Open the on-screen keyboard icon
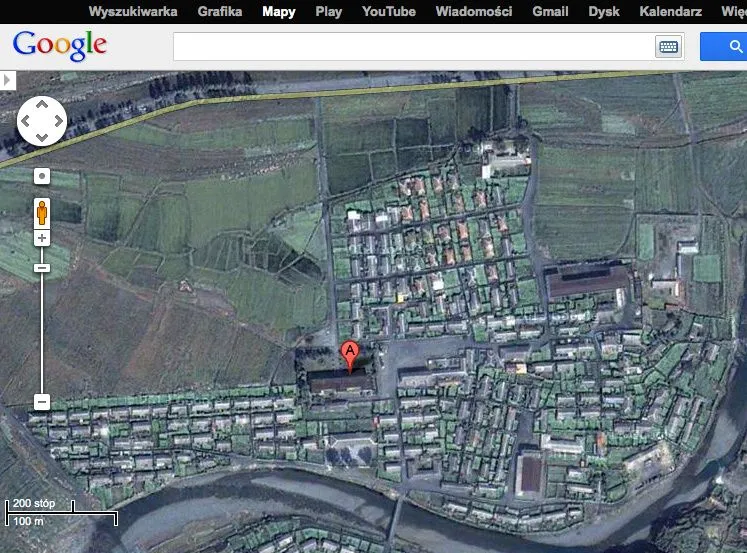Screen dimensions: 747x553 pos(667,46)
